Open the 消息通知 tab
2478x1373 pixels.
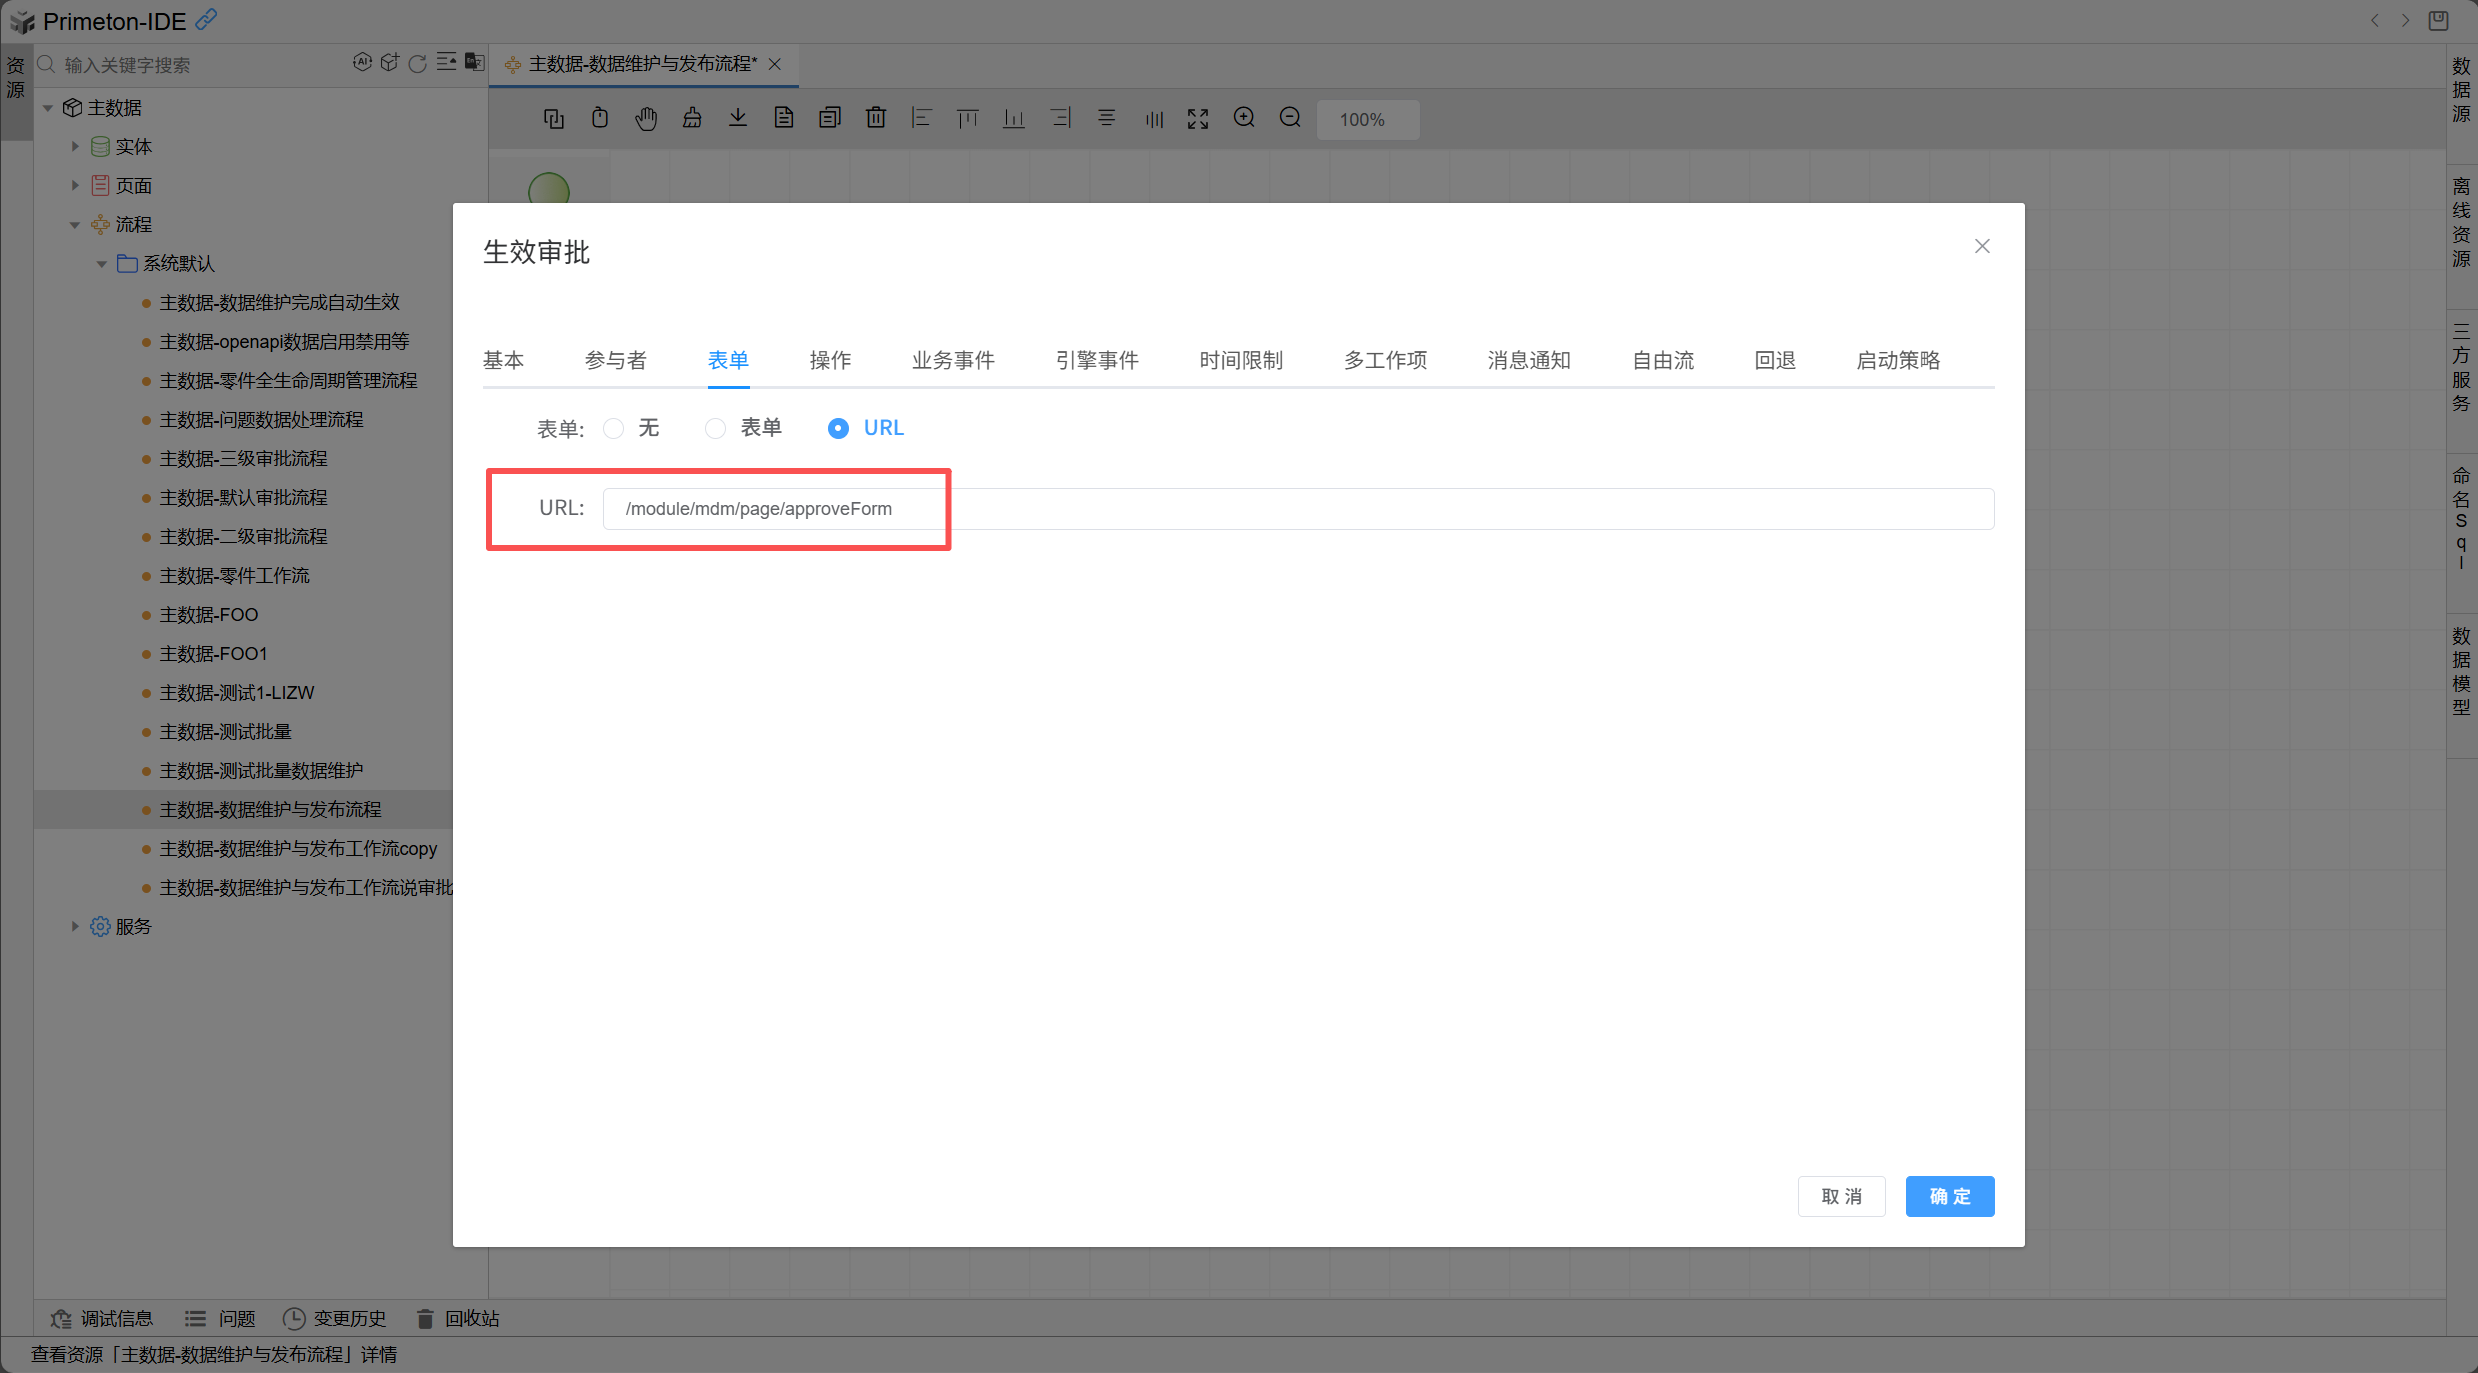[1528, 360]
